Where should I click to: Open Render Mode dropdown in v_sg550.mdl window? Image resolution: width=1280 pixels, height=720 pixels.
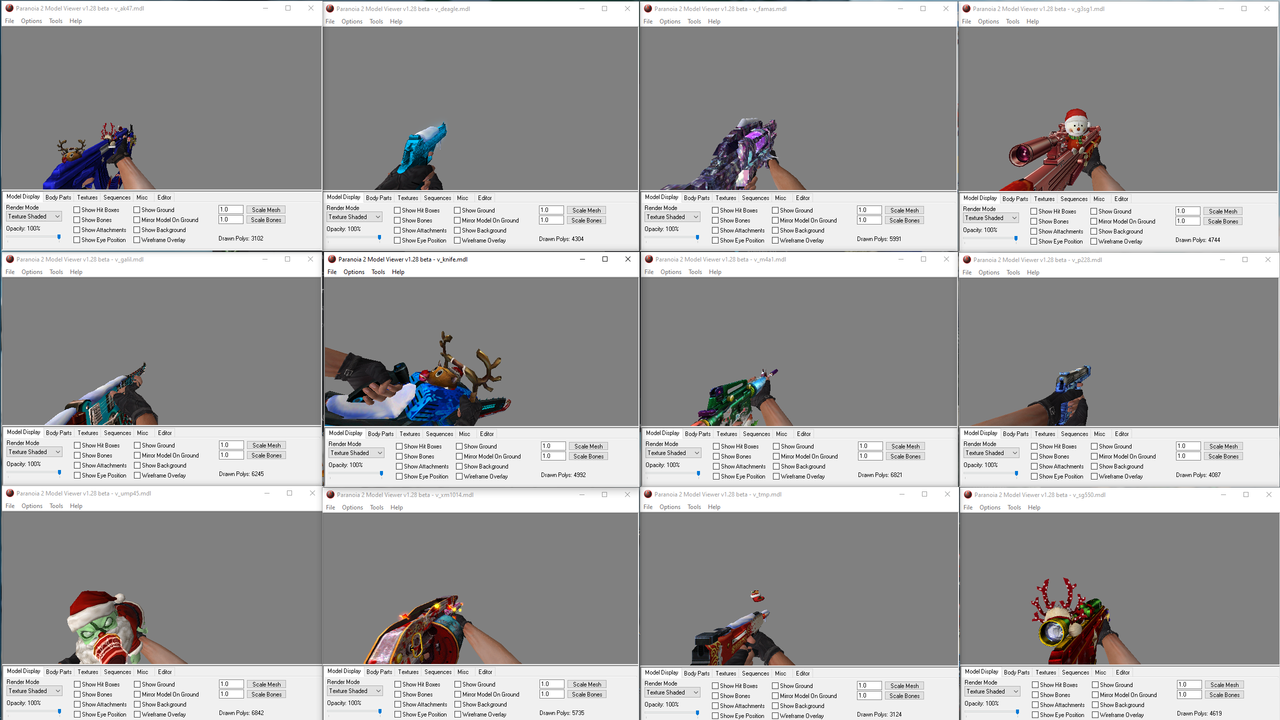click(x=991, y=691)
